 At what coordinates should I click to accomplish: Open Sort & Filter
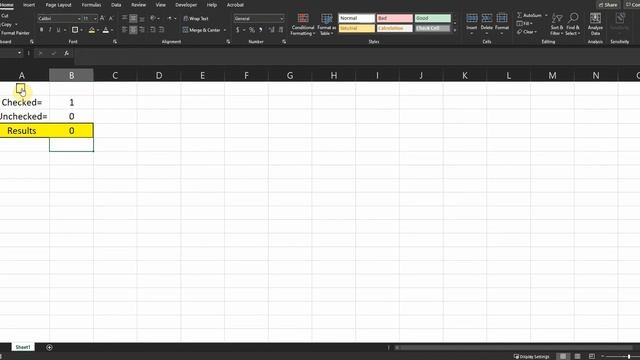click(x=557, y=24)
